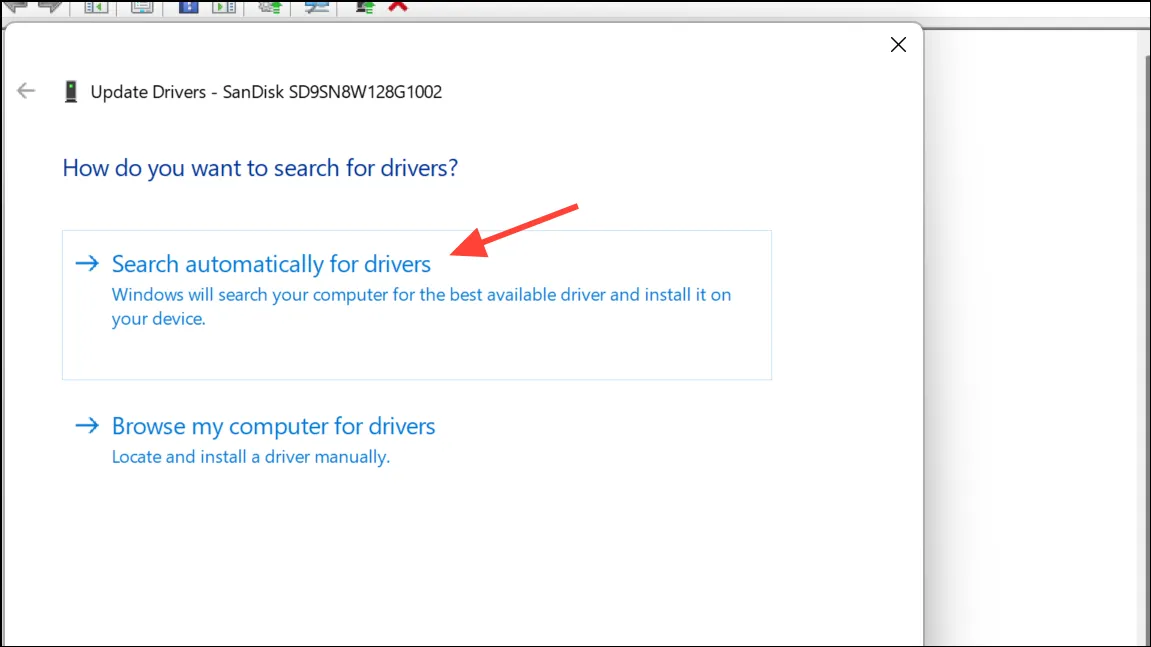Close the Update Drivers dialog
The image size is (1151, 647).
click(x=898, y=45)
